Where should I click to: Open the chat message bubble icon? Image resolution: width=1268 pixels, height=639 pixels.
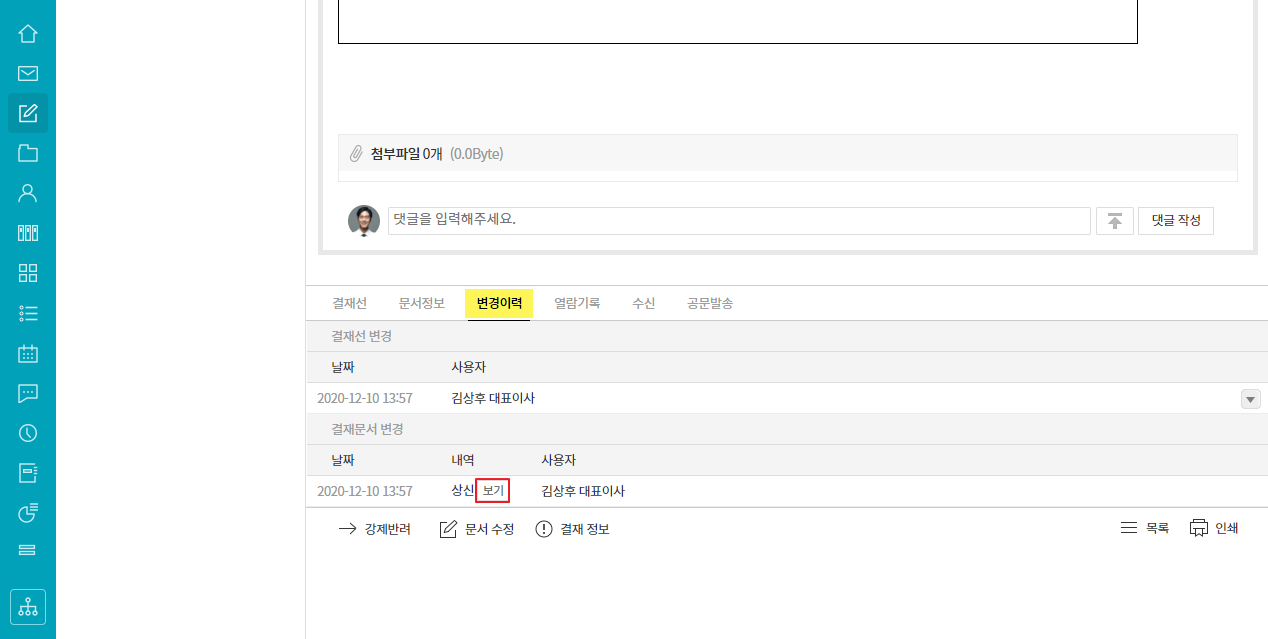point(28,393)
